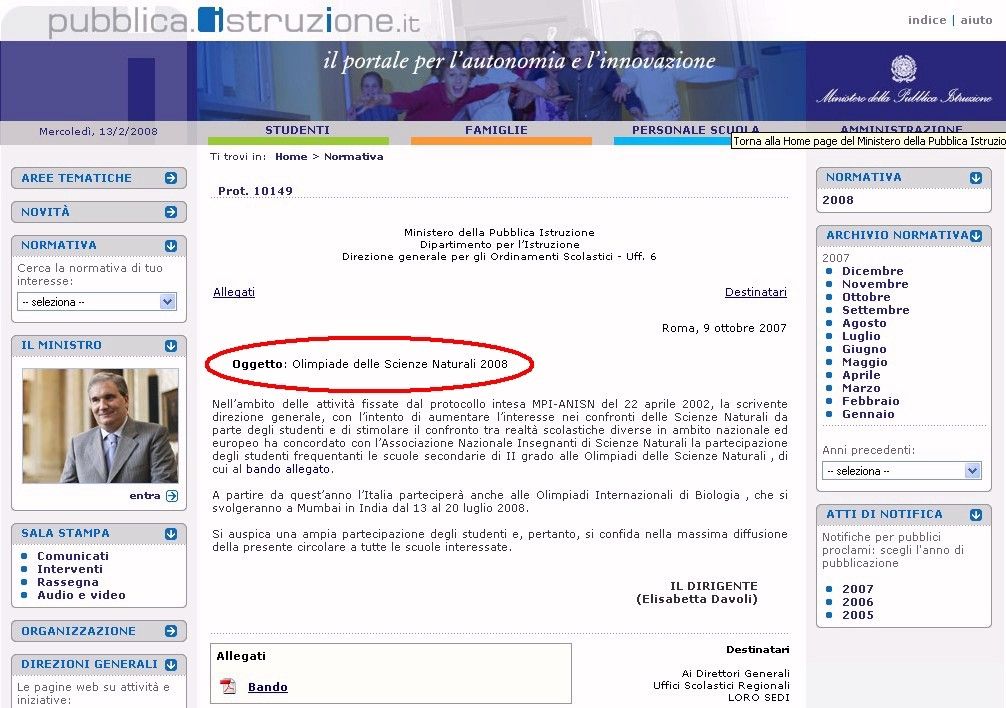The image size is (1006, 708).
Task: Open the Aree Tematiche section heading
Action: pos(76,178)
